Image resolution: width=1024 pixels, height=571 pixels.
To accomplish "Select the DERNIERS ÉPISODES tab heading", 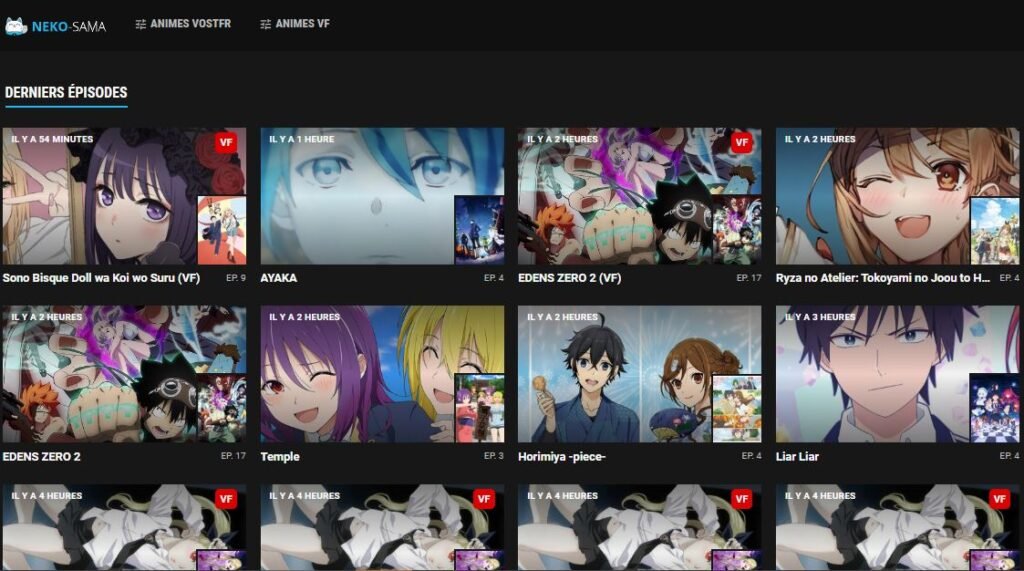I will (x=66, y=92).
